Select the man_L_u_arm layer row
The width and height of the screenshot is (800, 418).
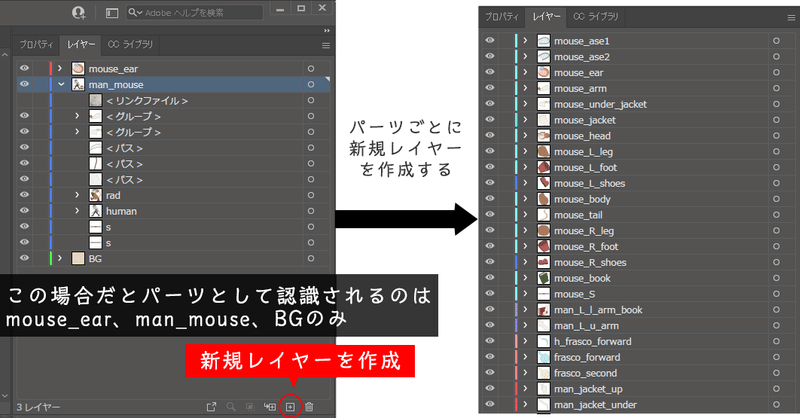click(638, 326)
